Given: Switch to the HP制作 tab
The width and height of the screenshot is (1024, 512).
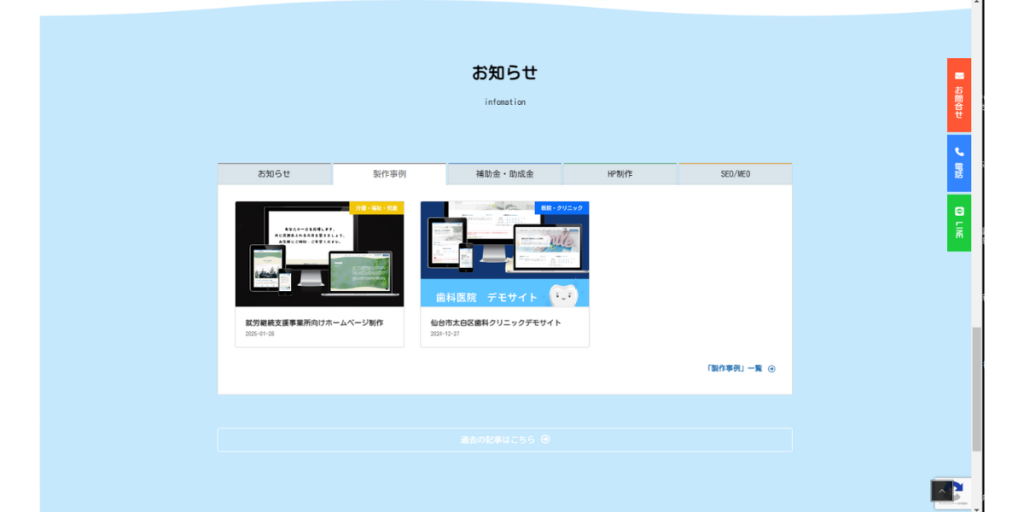Looking at the screenshot, I should click(x=619, y=174).
